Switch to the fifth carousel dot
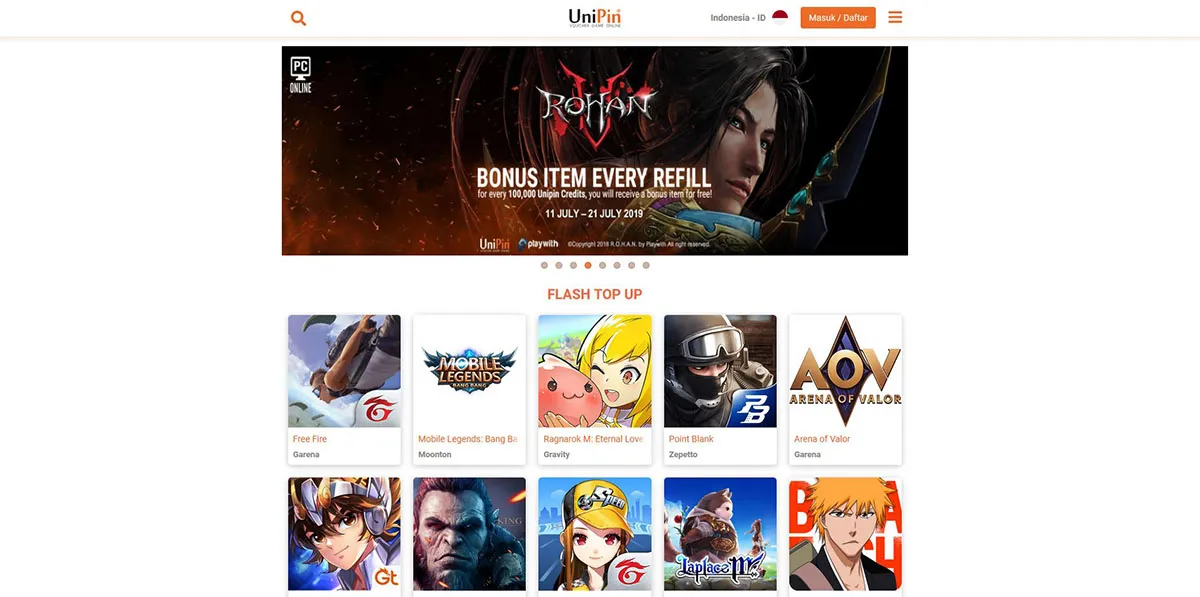The image size is (1200, 597). pos(602,265)
